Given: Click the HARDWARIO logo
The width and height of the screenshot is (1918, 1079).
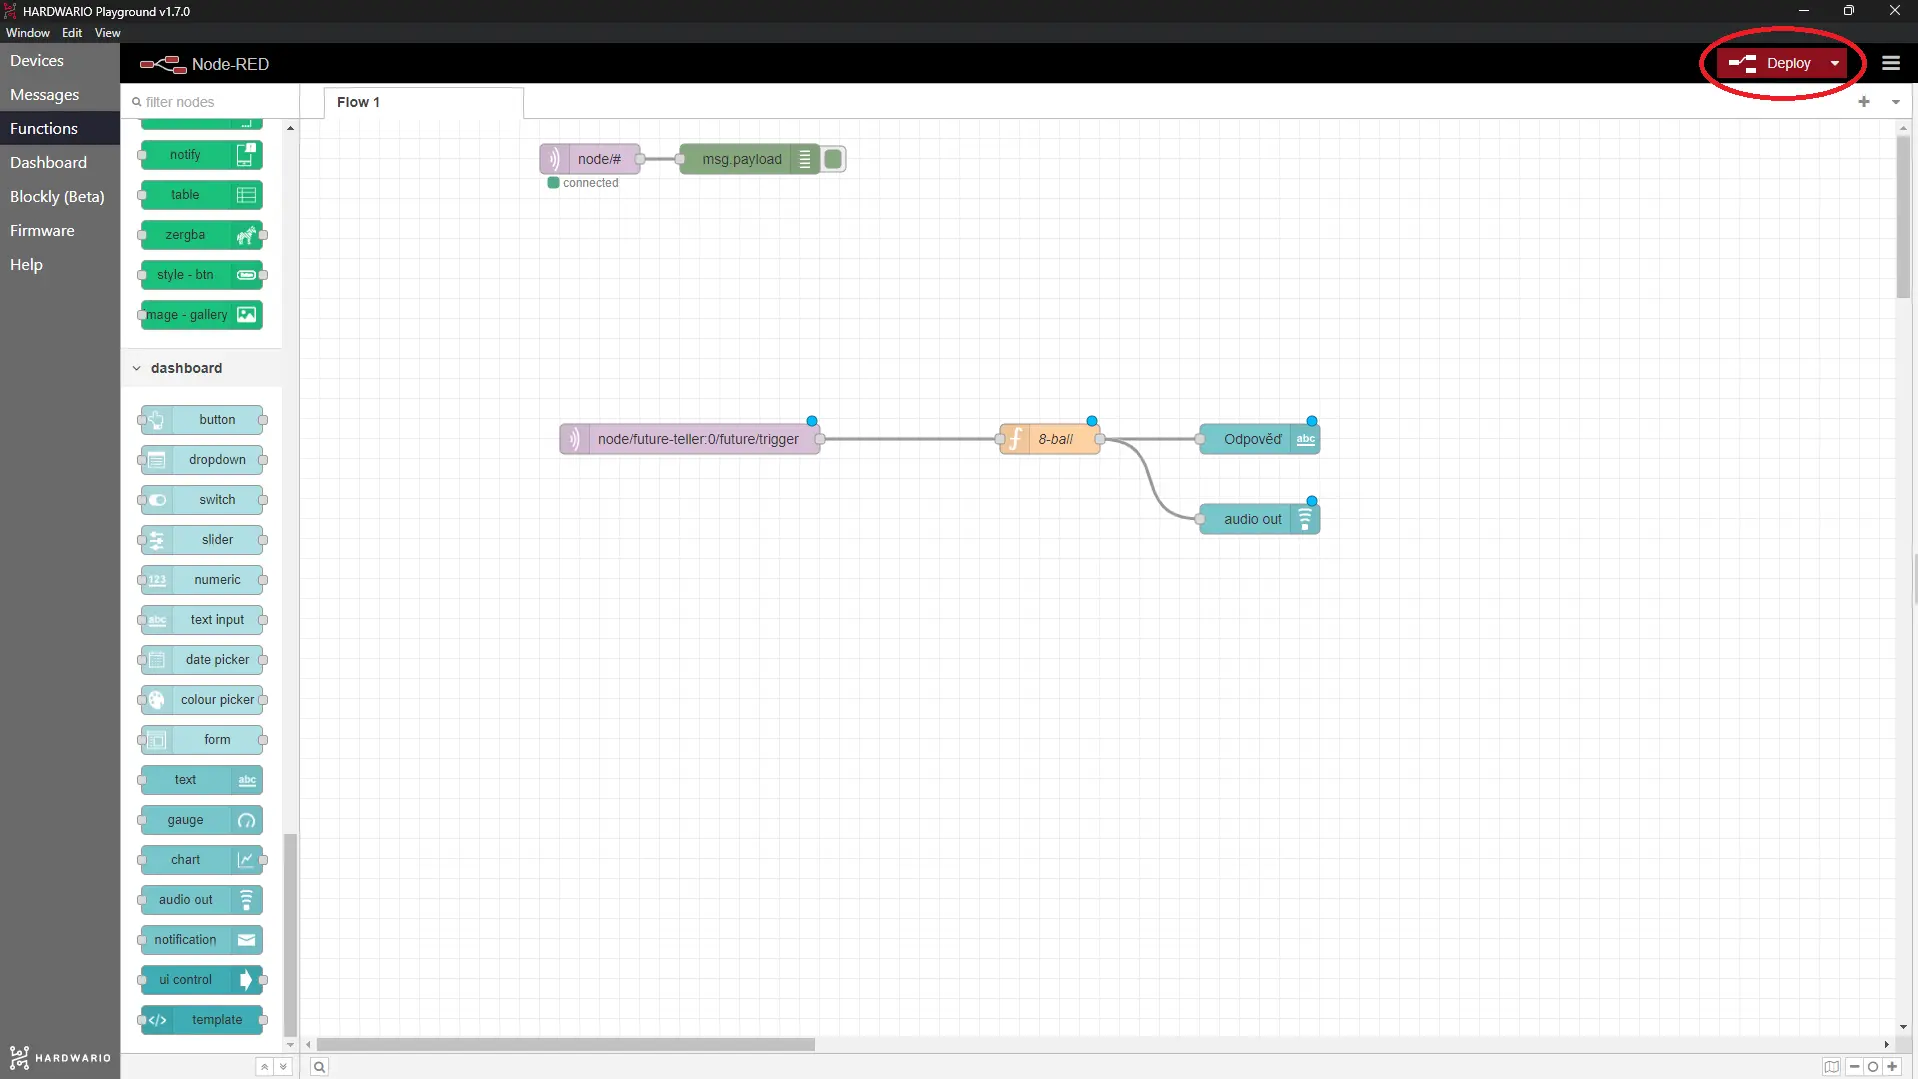Looking at the screenshot, I should pyautogui.click(x=60, y=1058).
